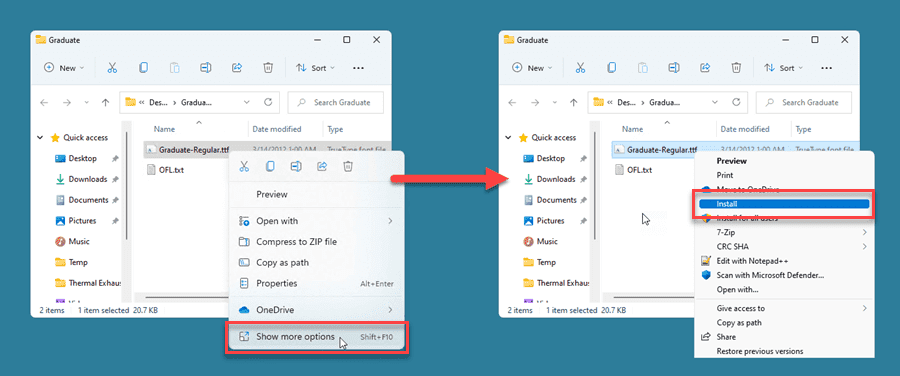Image resolution: width=900 pixels, height=376 pixels.
Task: Select Restore previous versions
Action: pos(783,351)
